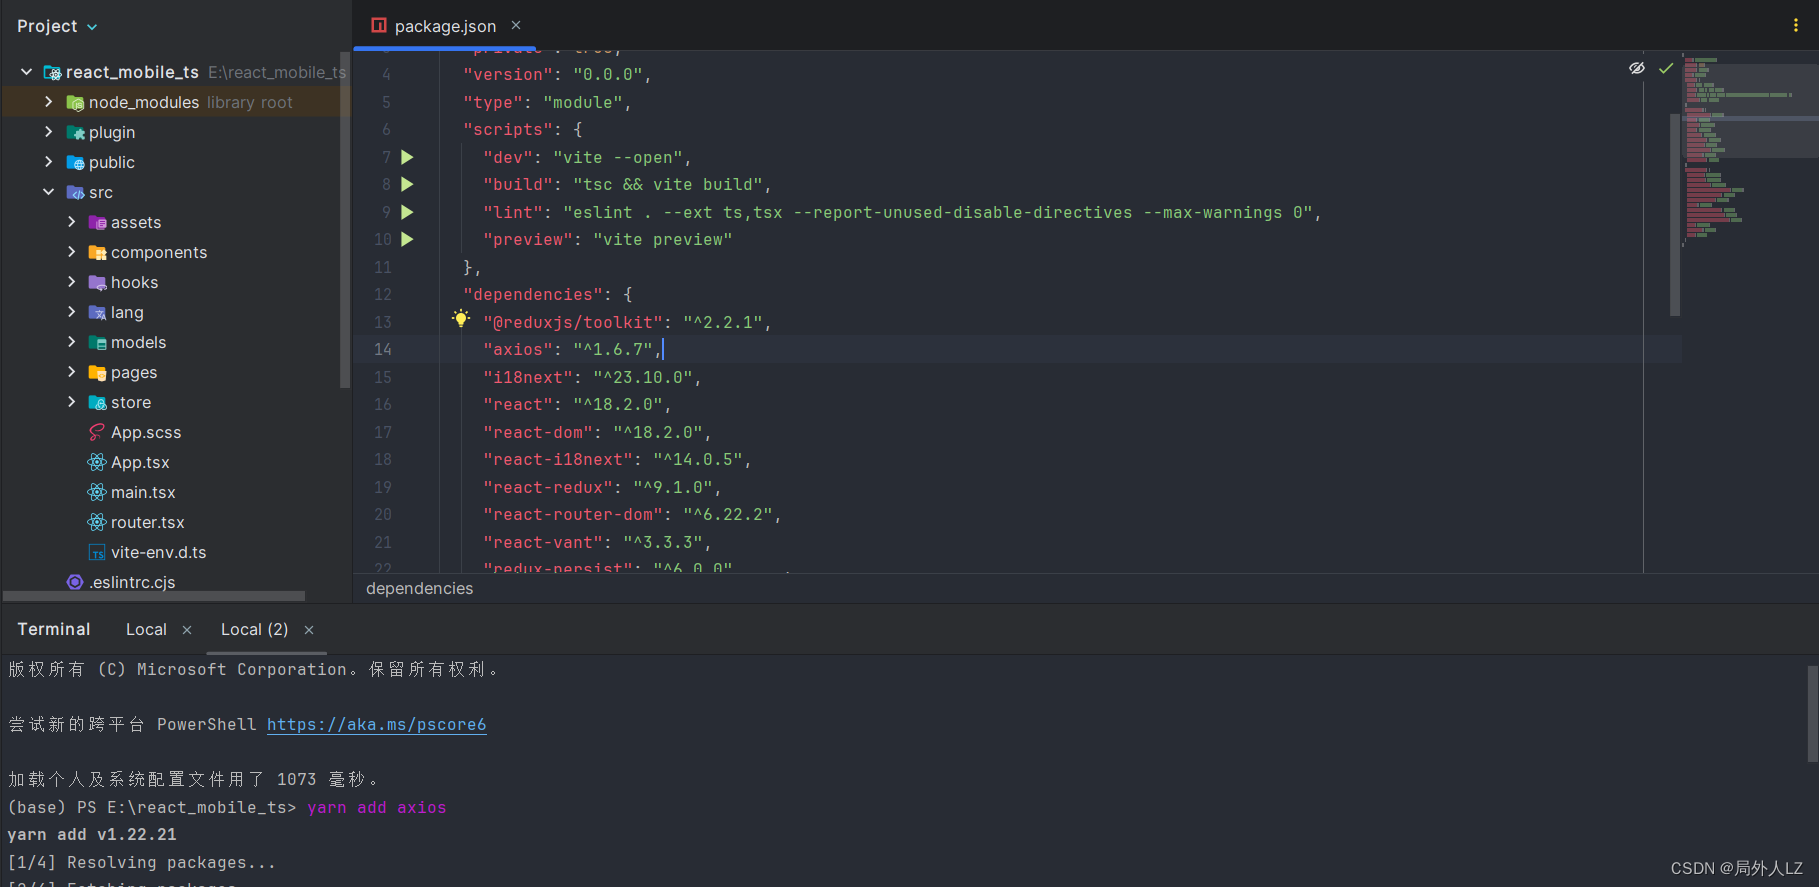Collapse the src folder
Screen dimensions: 1819x887
49,192
